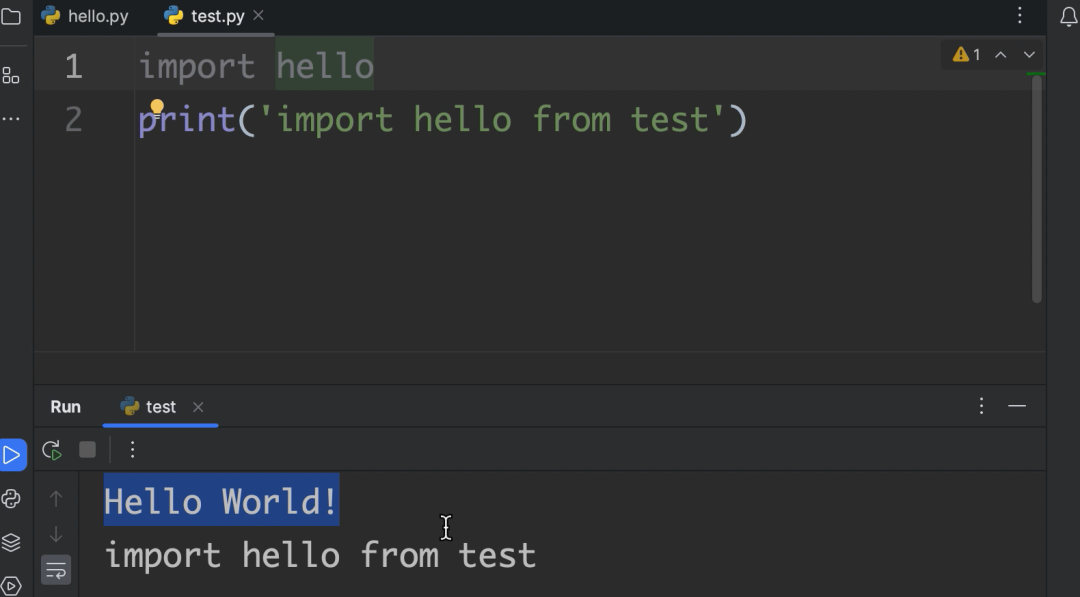Open editor tab options menu
Image resolution: width=1080 pixels, height=597 pixels.
click(x=1020, y=16)
